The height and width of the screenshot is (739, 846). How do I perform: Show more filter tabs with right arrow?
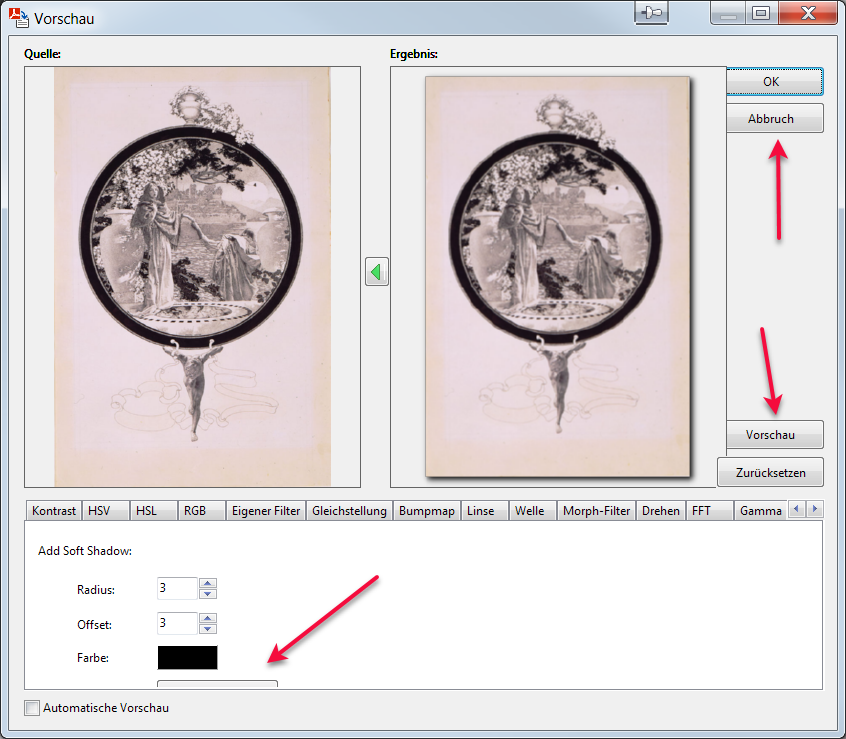tap(815, 509)
